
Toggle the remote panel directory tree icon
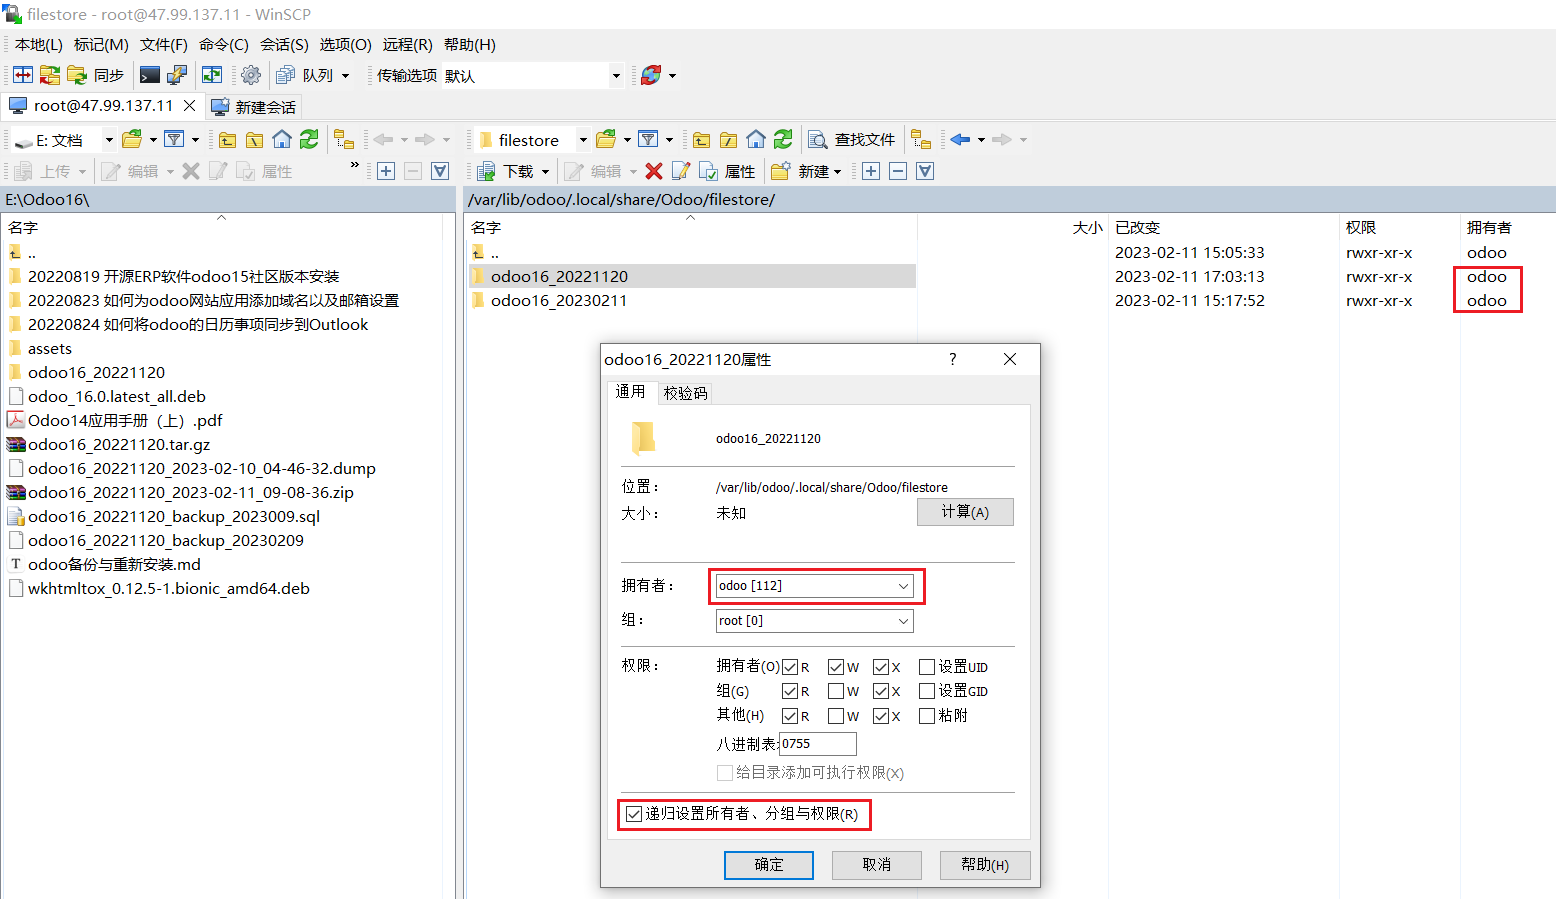921,140
